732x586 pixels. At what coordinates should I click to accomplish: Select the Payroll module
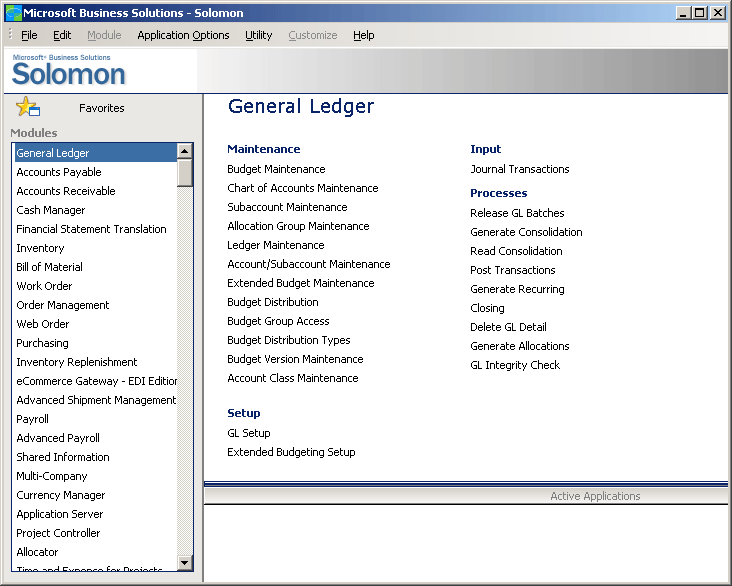pos(95,419)
